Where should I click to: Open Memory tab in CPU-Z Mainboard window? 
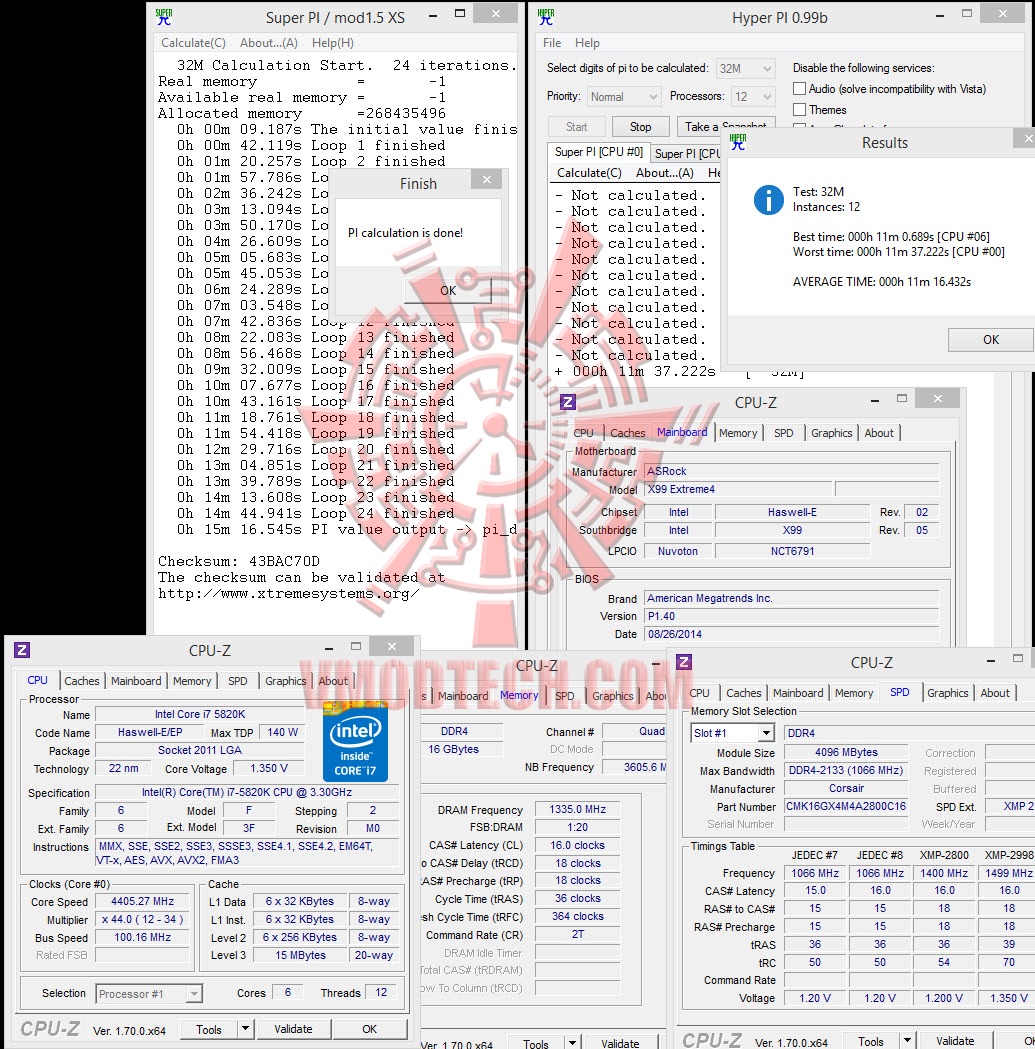point(738,433)
